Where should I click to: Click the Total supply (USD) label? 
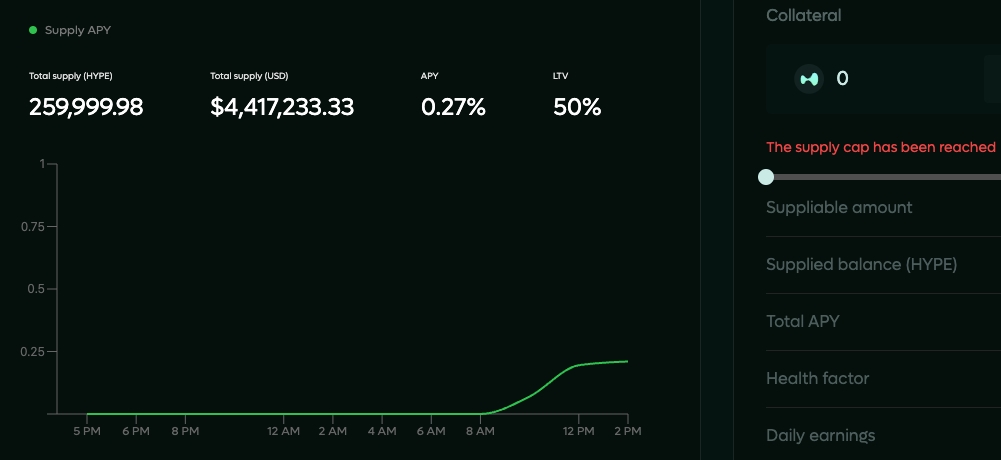(250, 76)
